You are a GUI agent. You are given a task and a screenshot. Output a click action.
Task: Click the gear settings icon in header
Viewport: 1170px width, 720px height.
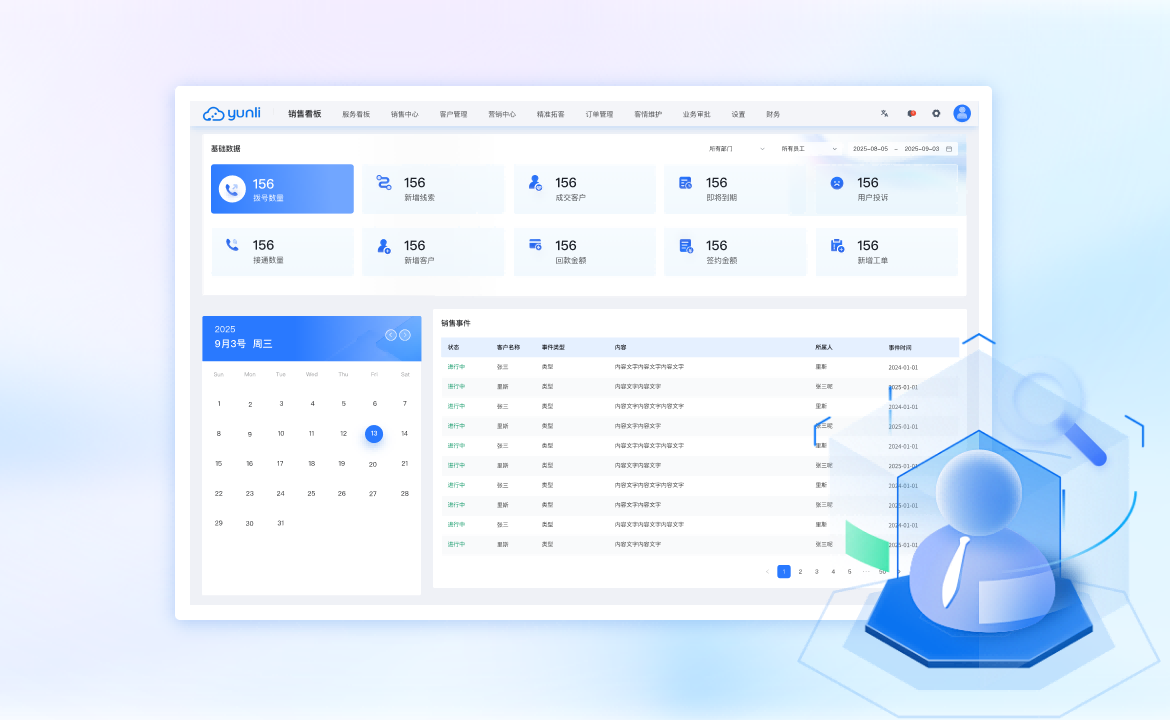click(936, 114)
